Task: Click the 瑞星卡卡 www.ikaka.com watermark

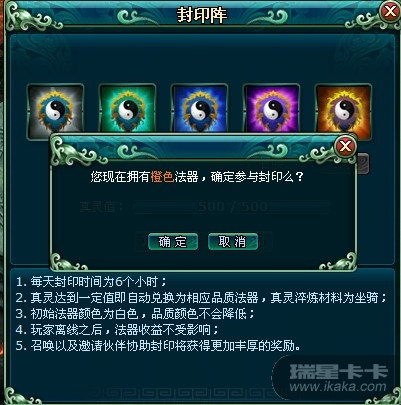Action: [x=338, y=379]
